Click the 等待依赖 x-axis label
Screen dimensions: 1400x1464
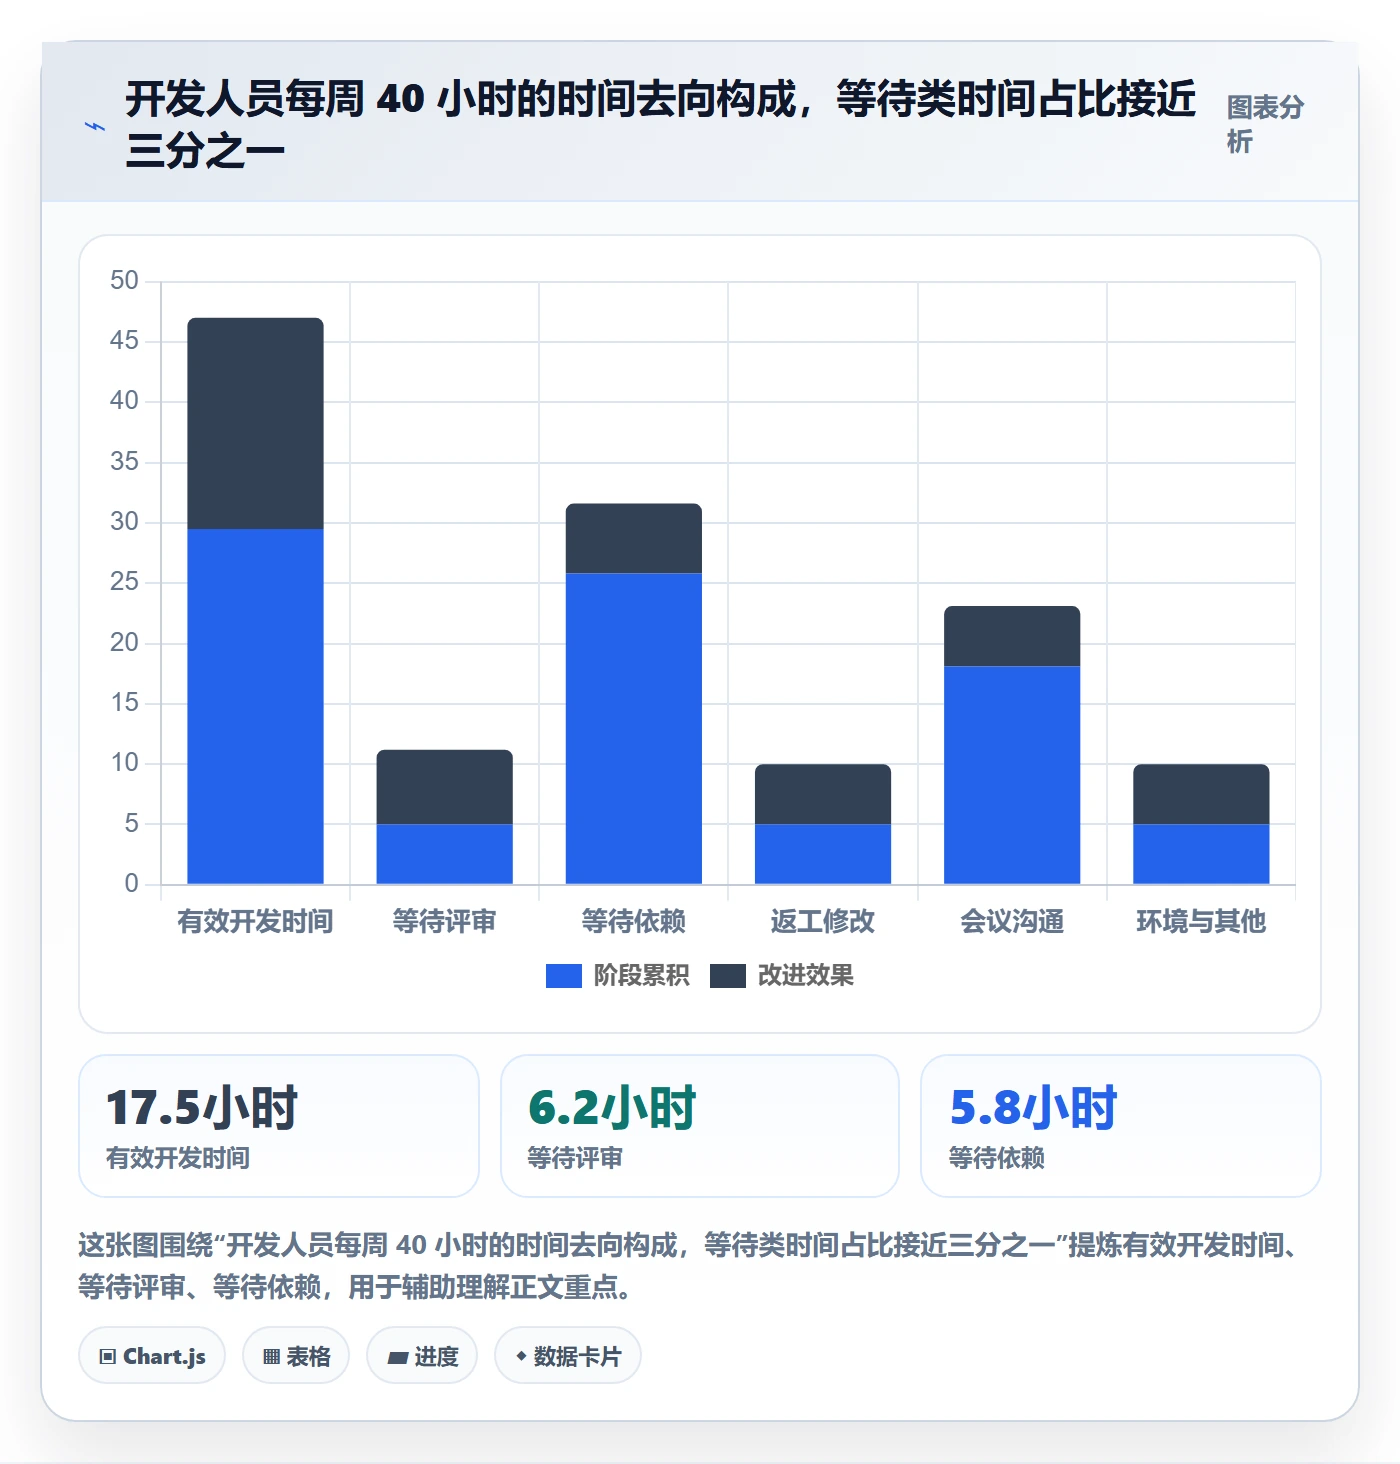(634, 921)
